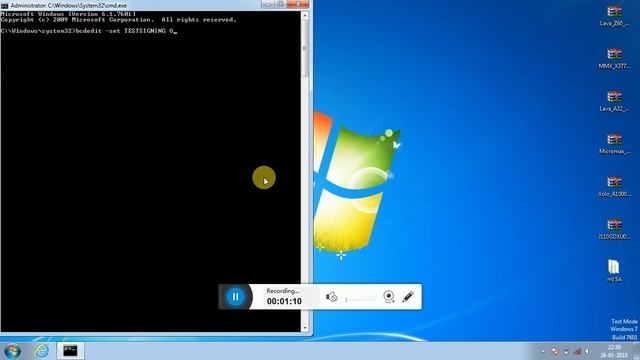Open the J110GDXU0 archive on desktop
This screenshot has height=360, width=640.
tap(614, 230)
